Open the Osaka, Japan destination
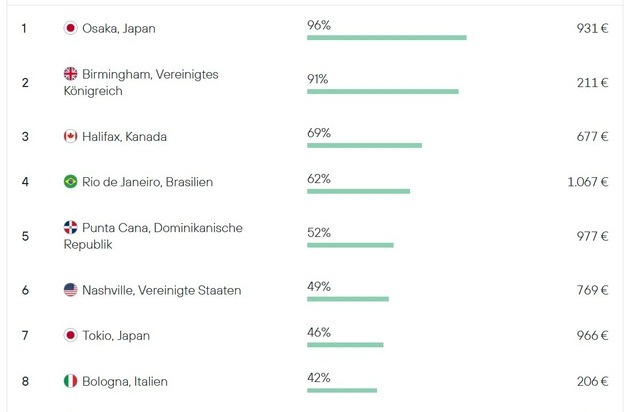 [119, 29]
